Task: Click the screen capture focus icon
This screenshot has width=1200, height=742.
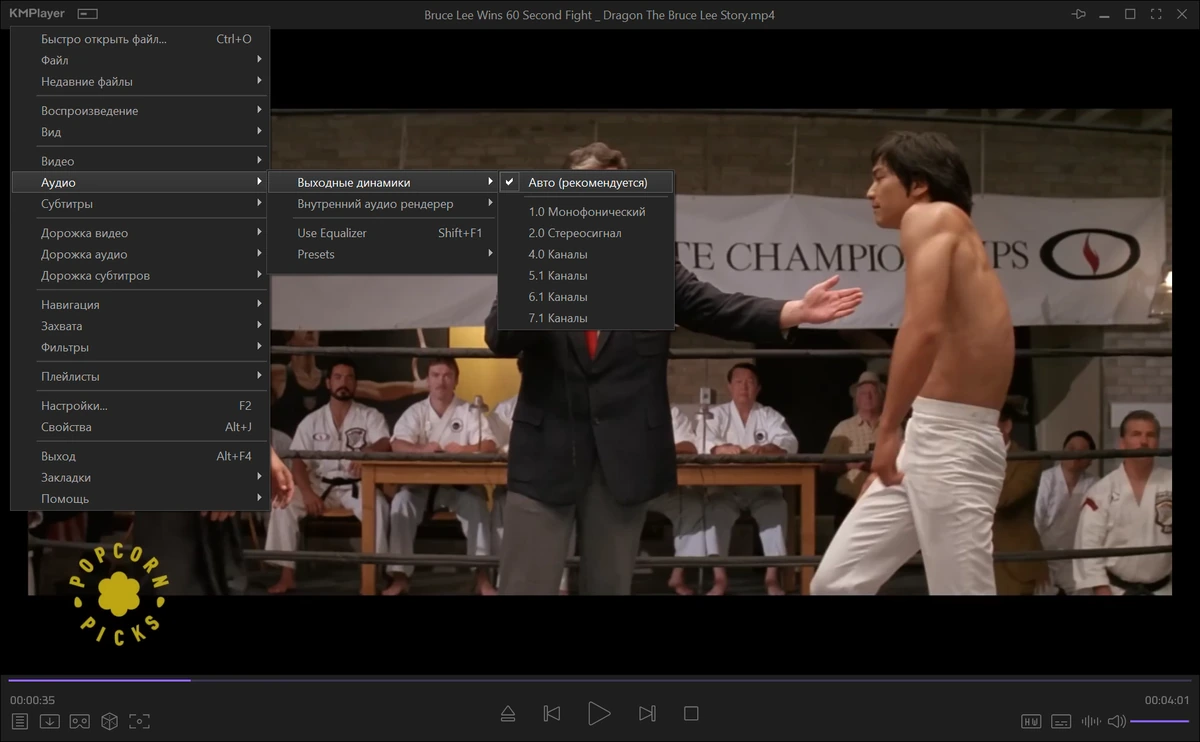Action: pyautogui.click(x=140, y=721)
